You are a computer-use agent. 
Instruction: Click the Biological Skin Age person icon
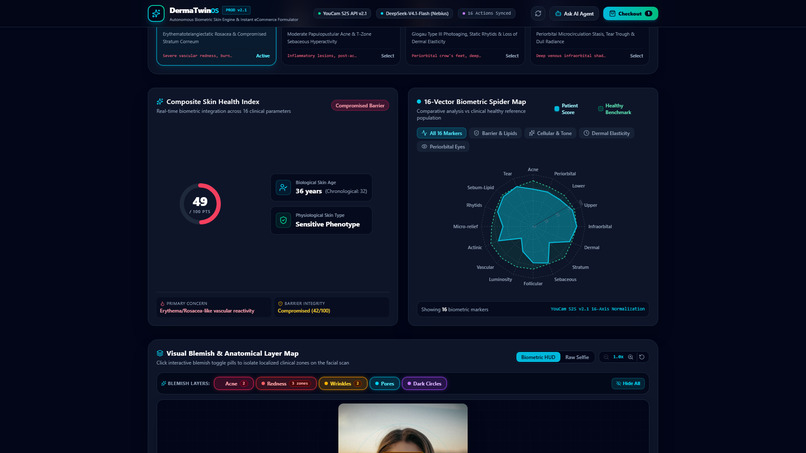tap(283, 188)
